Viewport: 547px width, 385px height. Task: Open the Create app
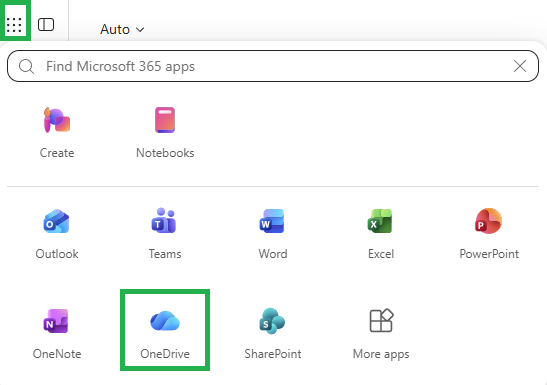[57, 133]
